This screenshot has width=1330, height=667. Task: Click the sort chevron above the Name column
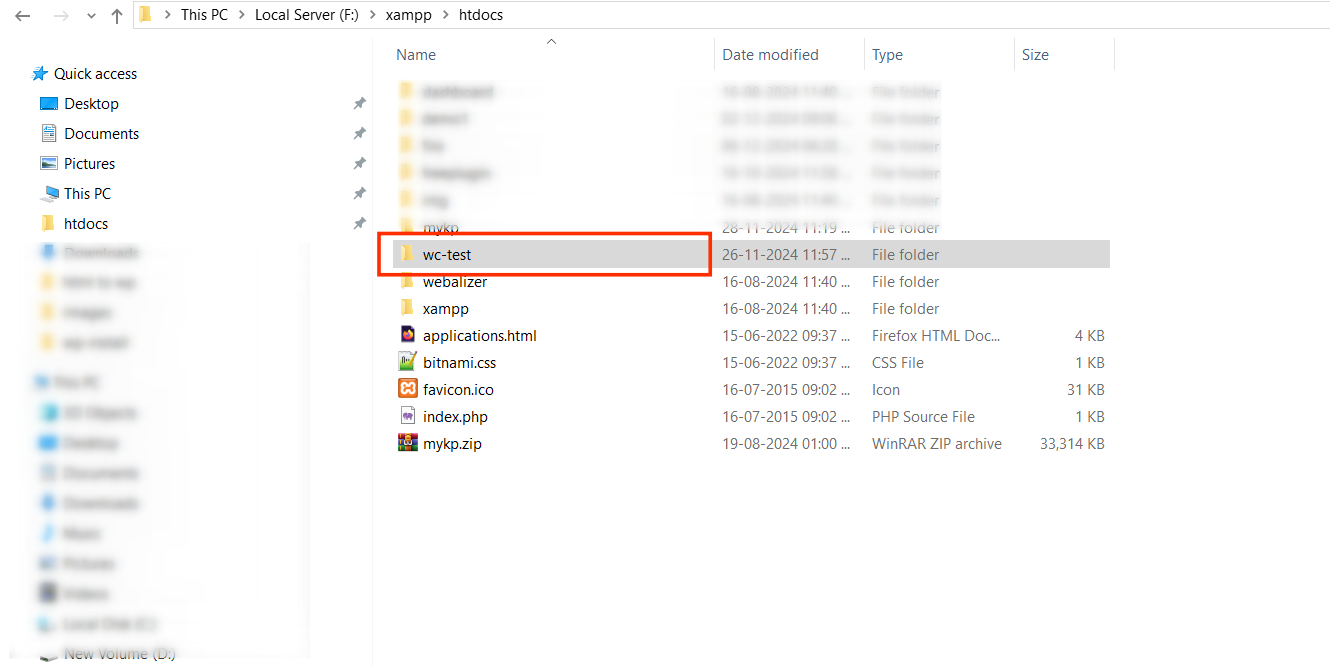tap(551, 41)
